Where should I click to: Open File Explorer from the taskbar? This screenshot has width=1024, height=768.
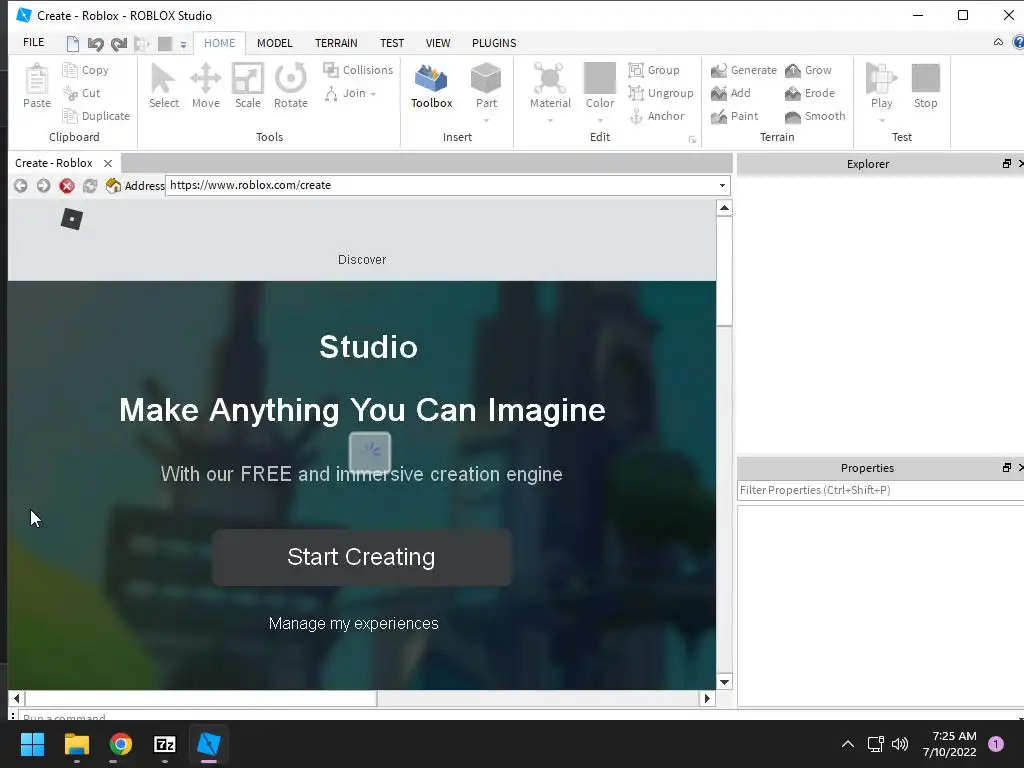coord(76,744)
